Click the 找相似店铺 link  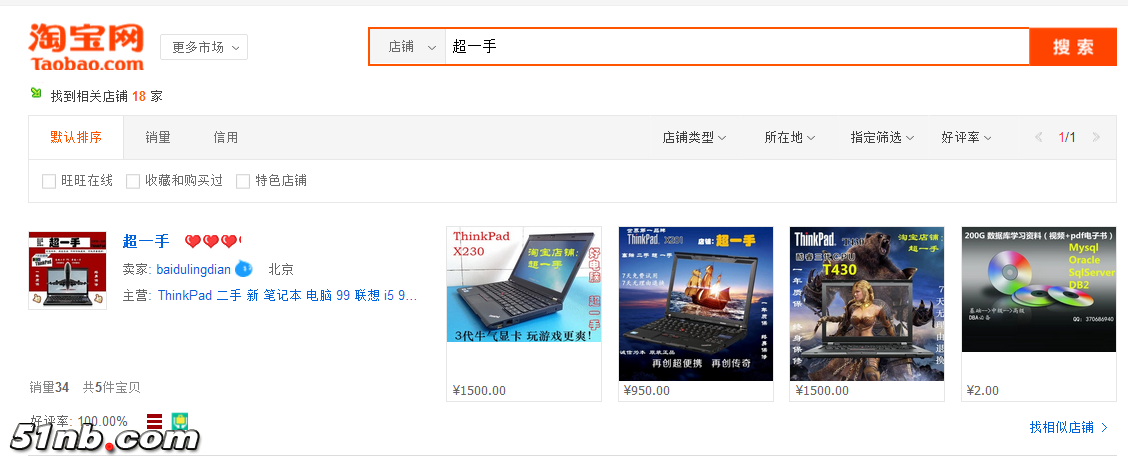(x=1069, y=427)
